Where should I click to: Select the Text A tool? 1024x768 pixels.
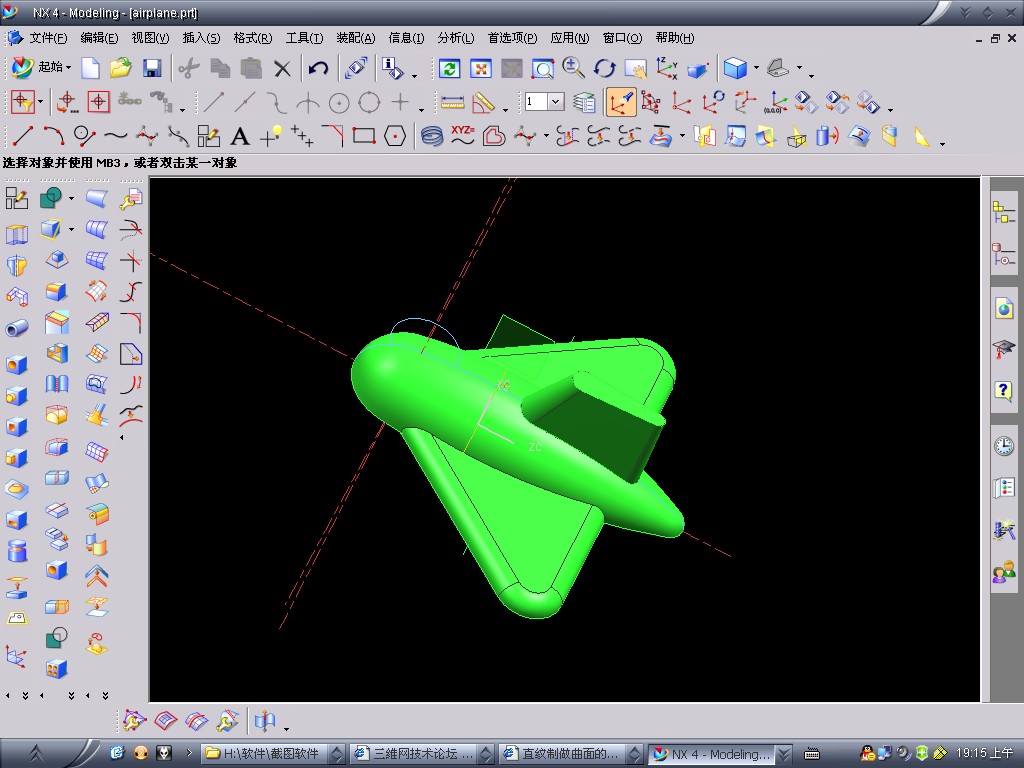point(240,136)
